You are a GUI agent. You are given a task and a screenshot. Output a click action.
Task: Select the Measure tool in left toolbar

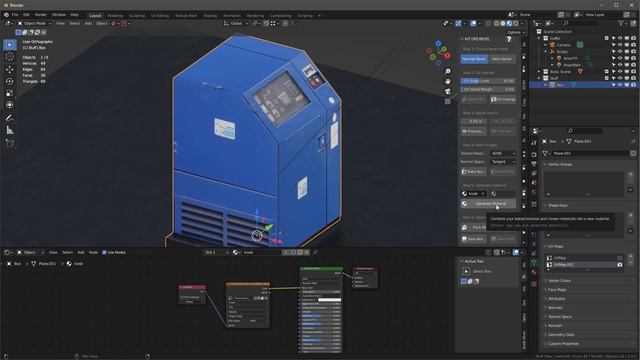9,131
